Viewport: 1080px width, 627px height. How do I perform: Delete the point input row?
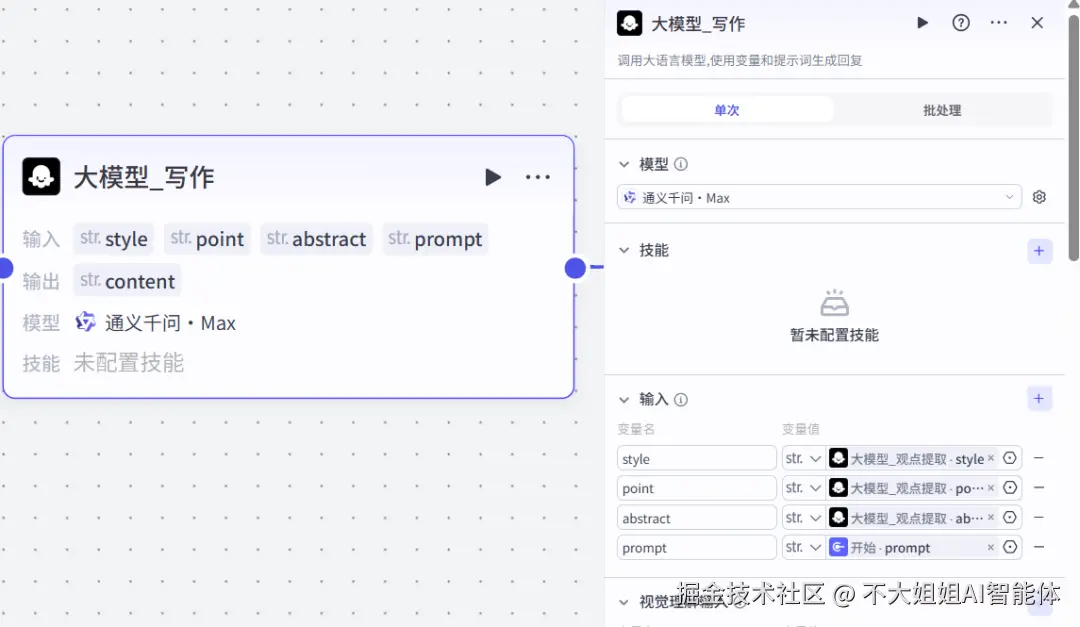tap(1039, 487)
